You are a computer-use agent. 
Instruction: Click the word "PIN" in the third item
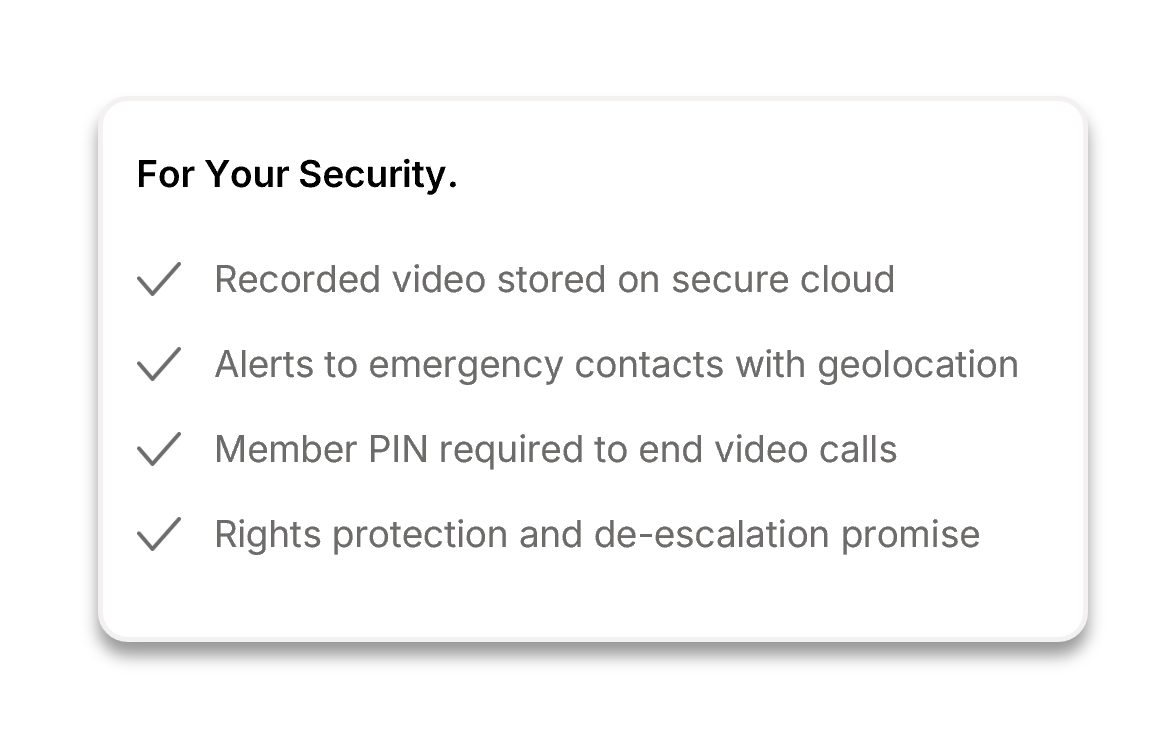point(398,449)
